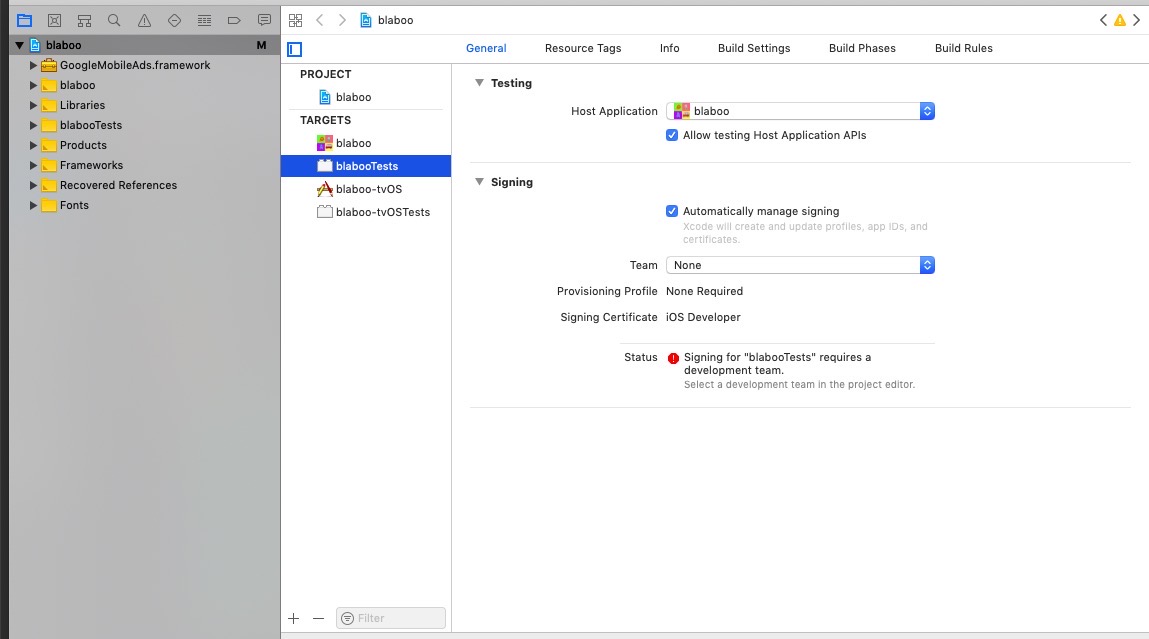Add a new target with plus button
The height and width of the screenshot is (639, 1149).
click(294, 618)
